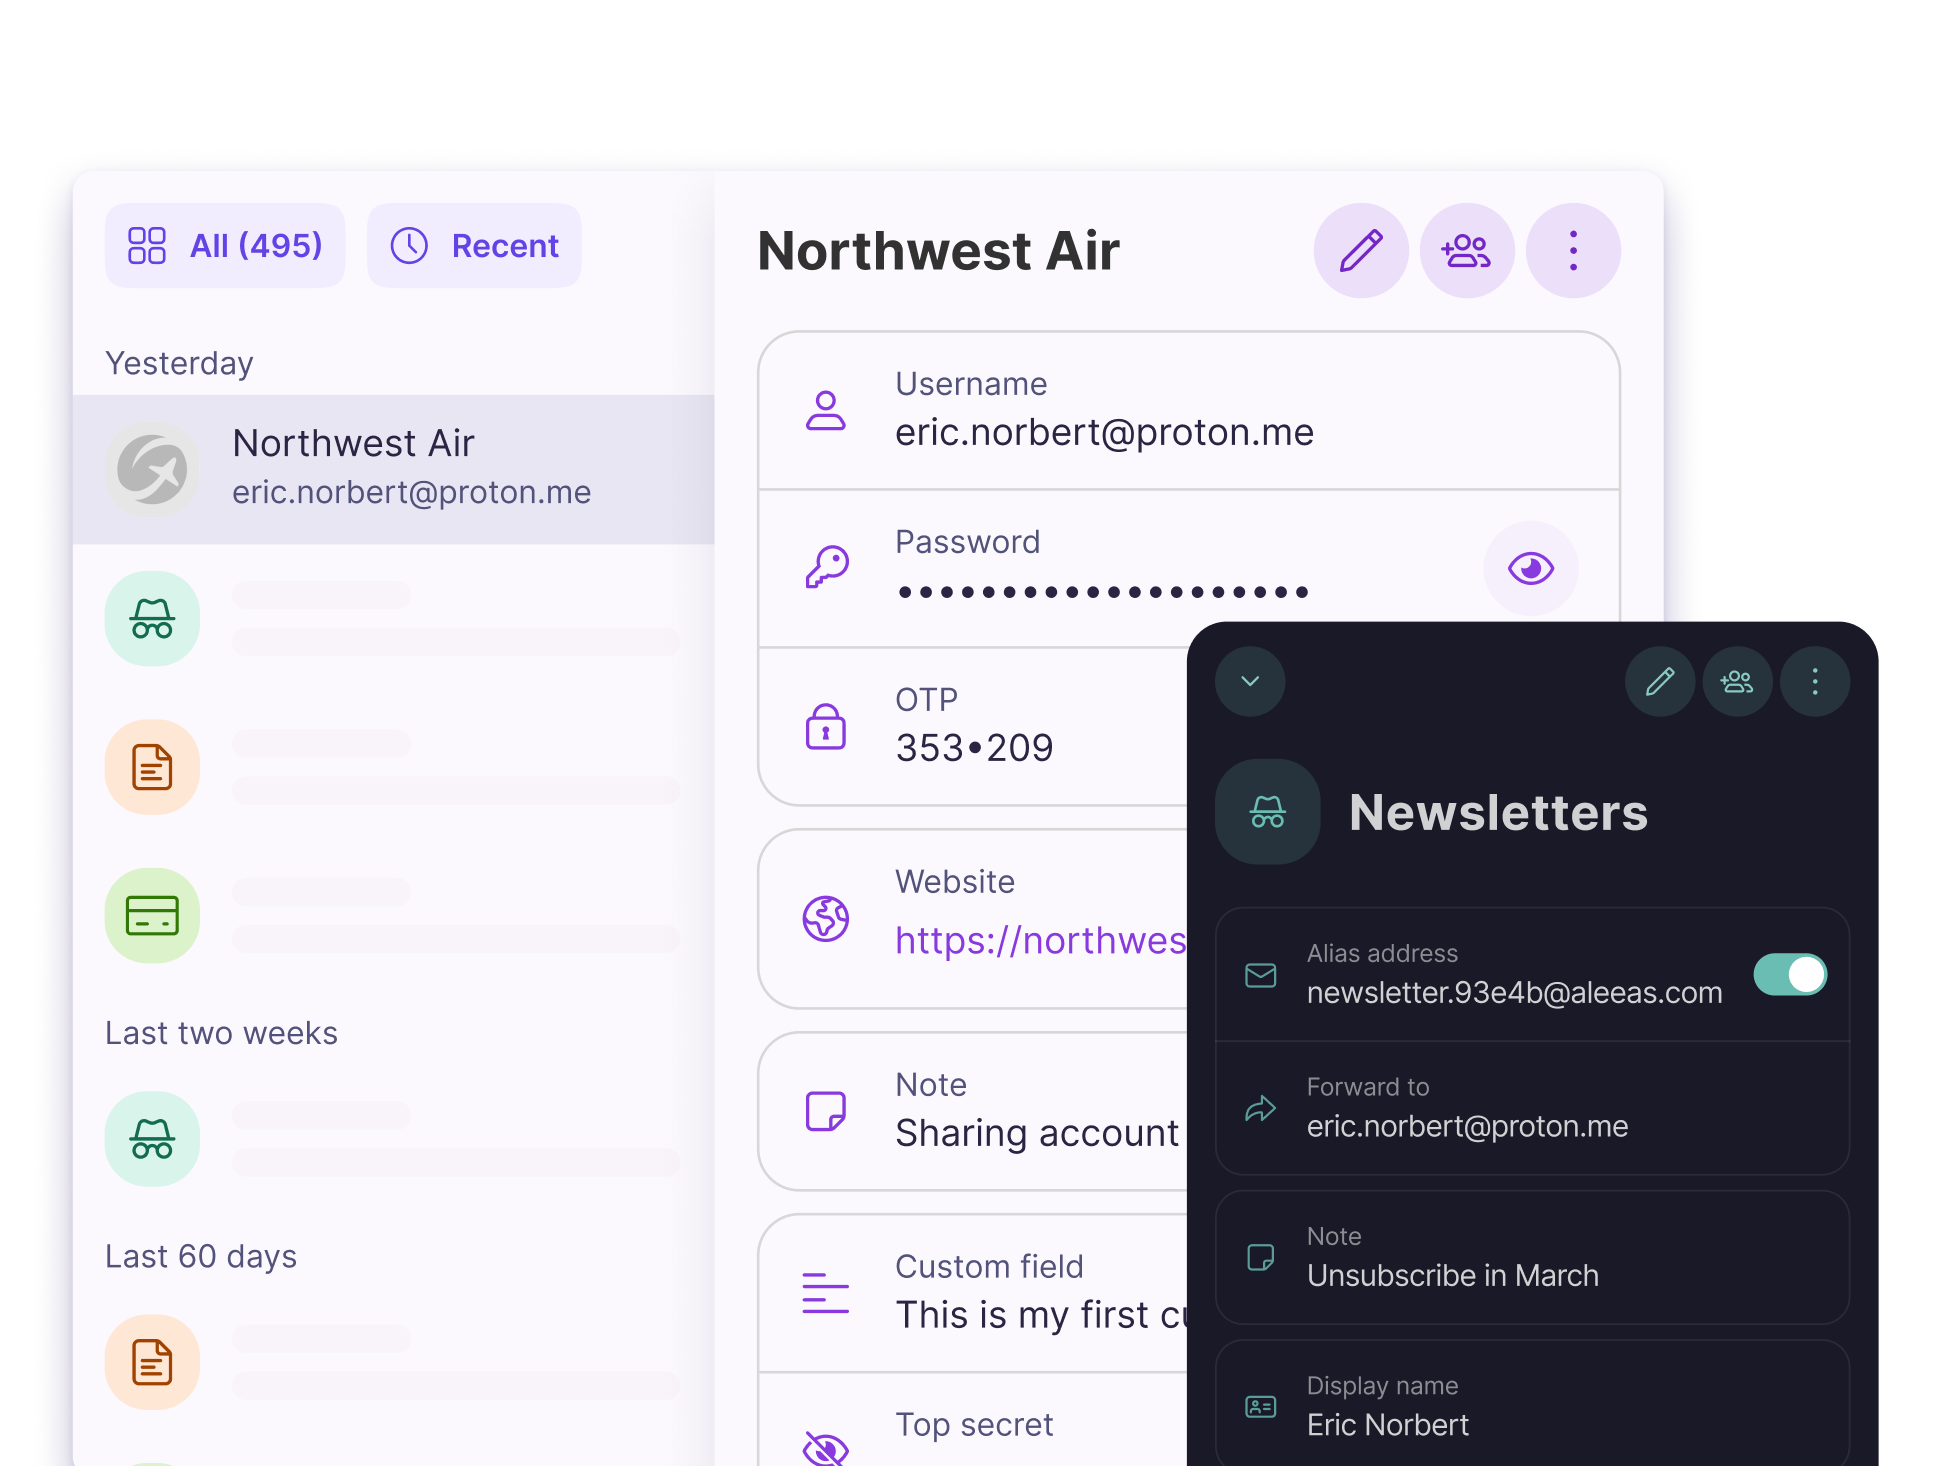Open alias item under Last two weeks
1948x1466 pixels.
click(x=393, y=1138)
